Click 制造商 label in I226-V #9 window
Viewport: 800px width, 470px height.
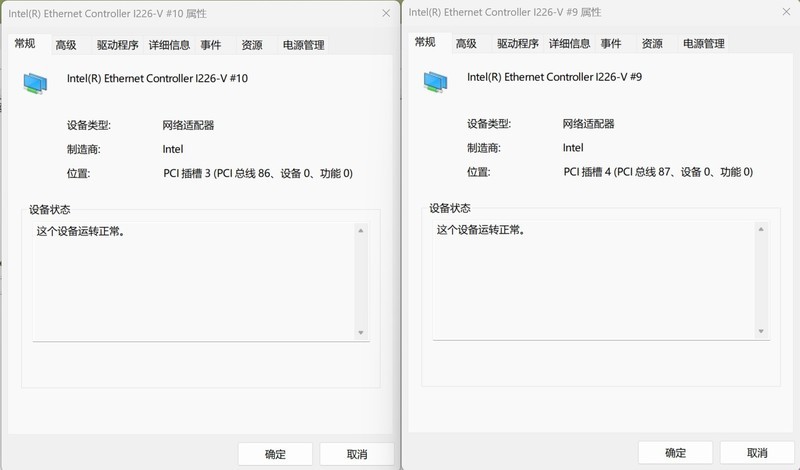[484, 148]
